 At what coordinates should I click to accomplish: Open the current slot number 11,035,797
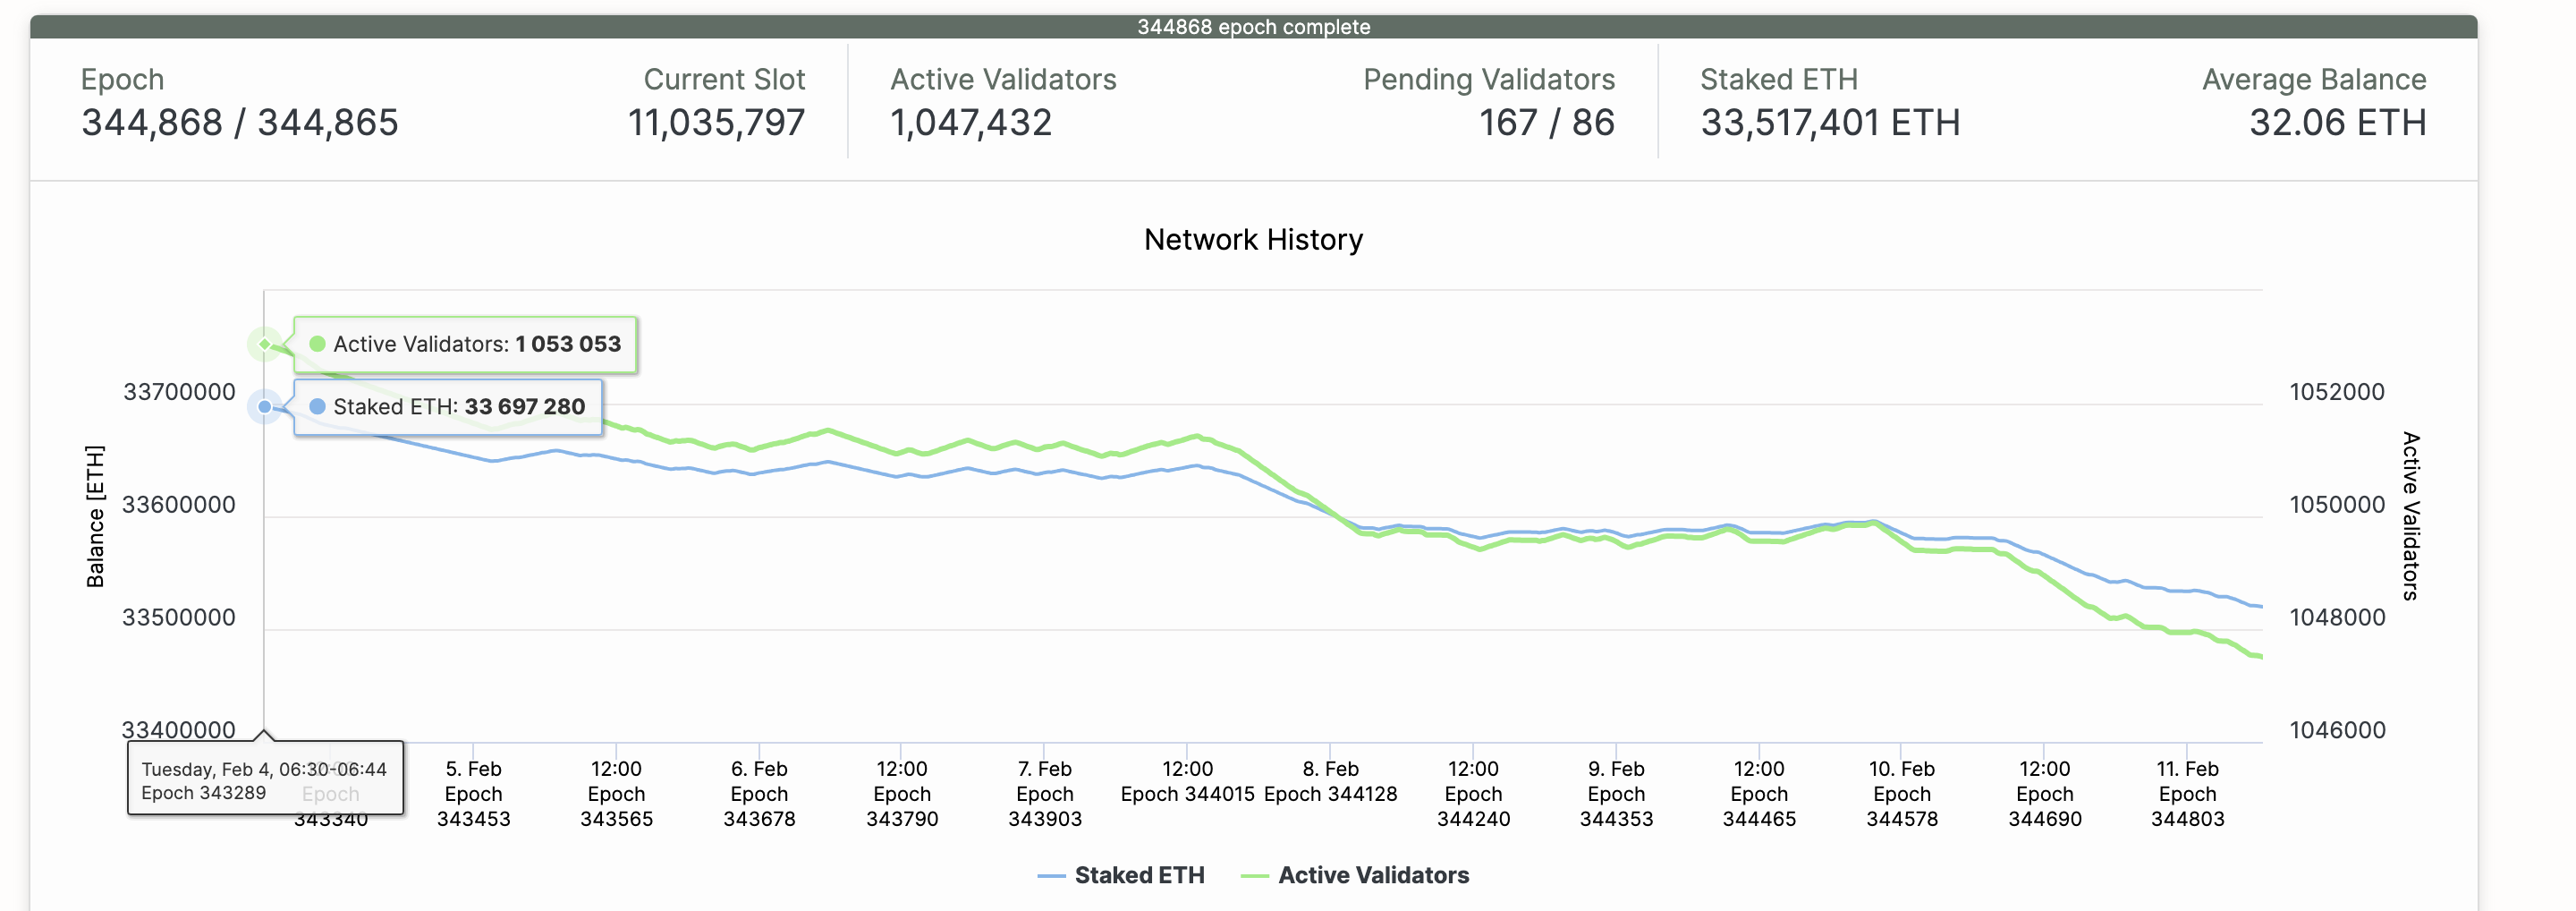[716, 123]
